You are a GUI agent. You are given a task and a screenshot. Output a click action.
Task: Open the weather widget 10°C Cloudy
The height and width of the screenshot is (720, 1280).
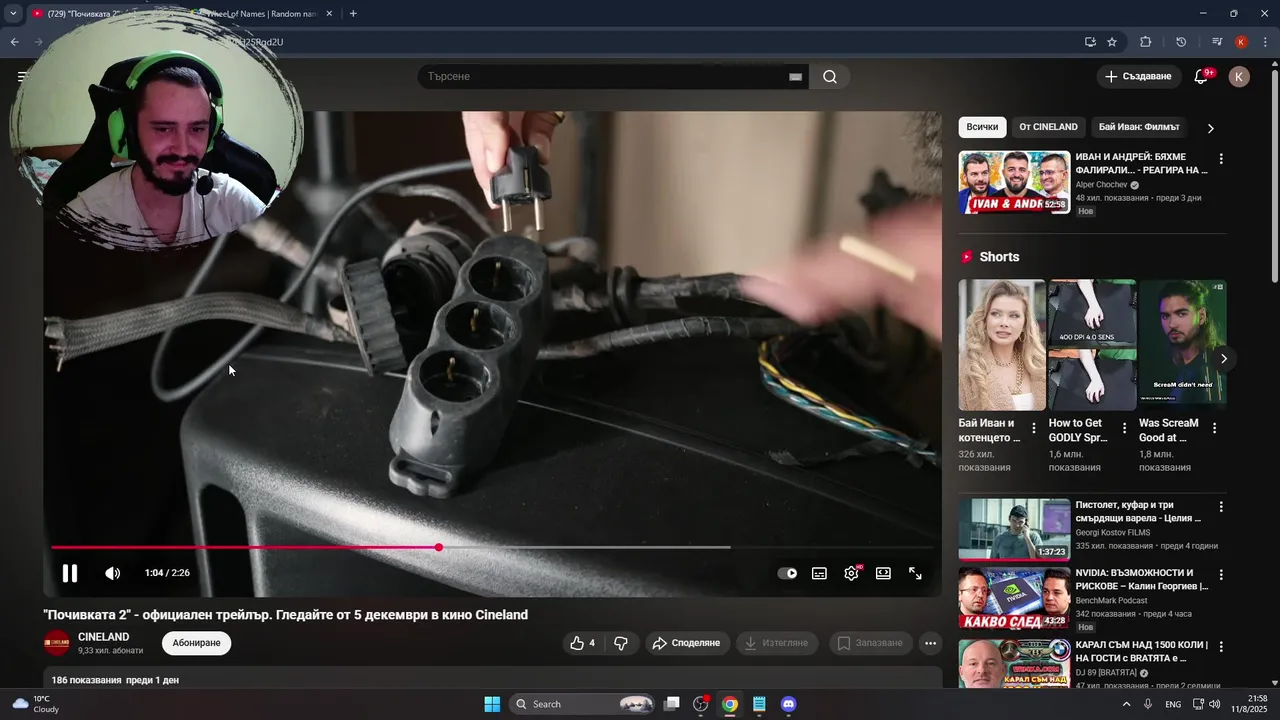point(34,704)
